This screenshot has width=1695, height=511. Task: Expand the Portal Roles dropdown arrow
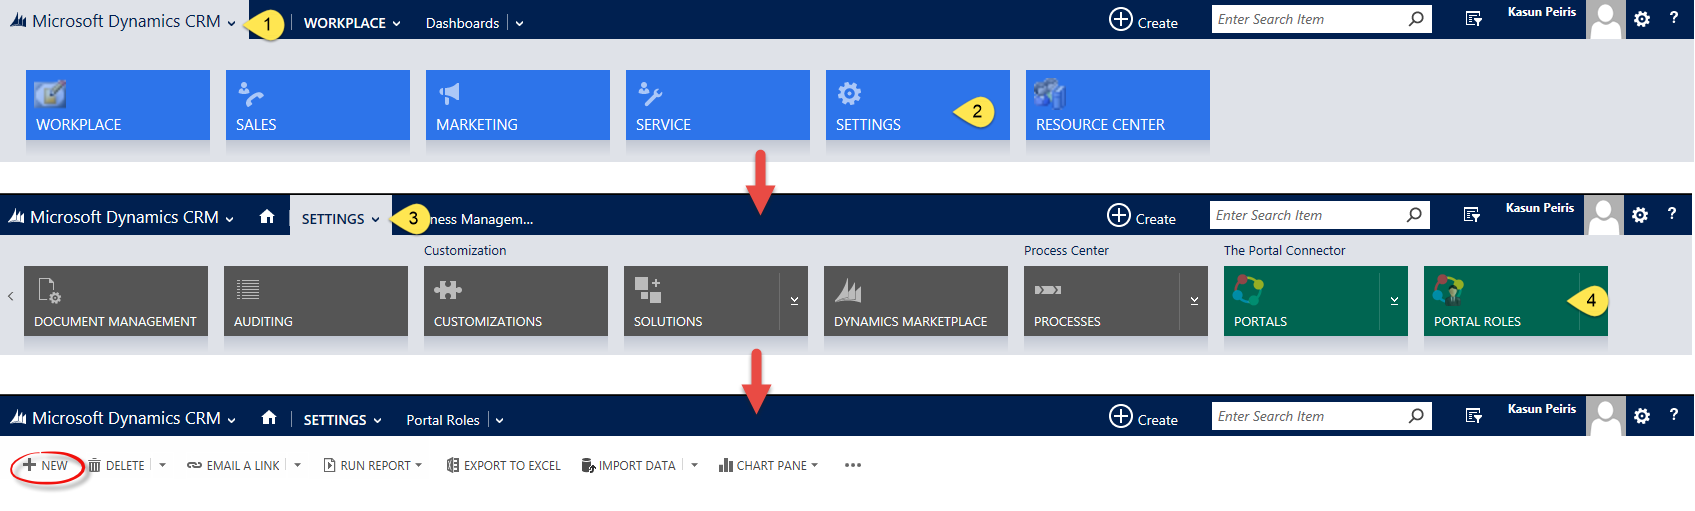tap(499, 421)
